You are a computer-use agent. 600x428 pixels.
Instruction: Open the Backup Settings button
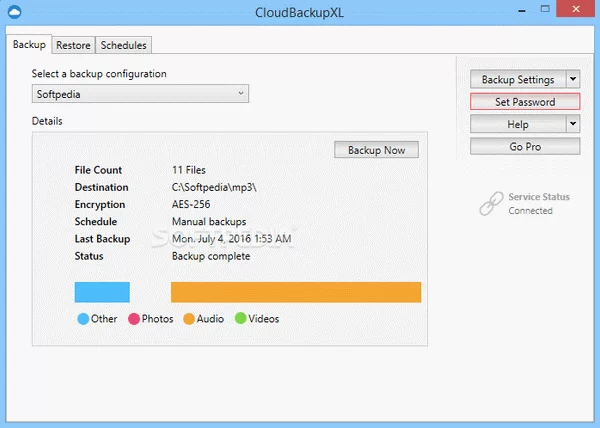point(517,79)
